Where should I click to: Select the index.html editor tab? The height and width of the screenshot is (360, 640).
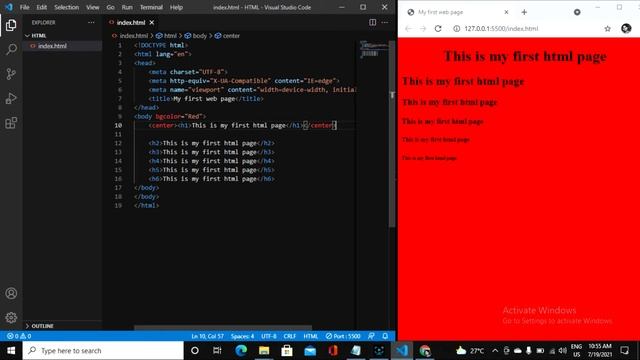pyautogui.click(x=131, y=22)
